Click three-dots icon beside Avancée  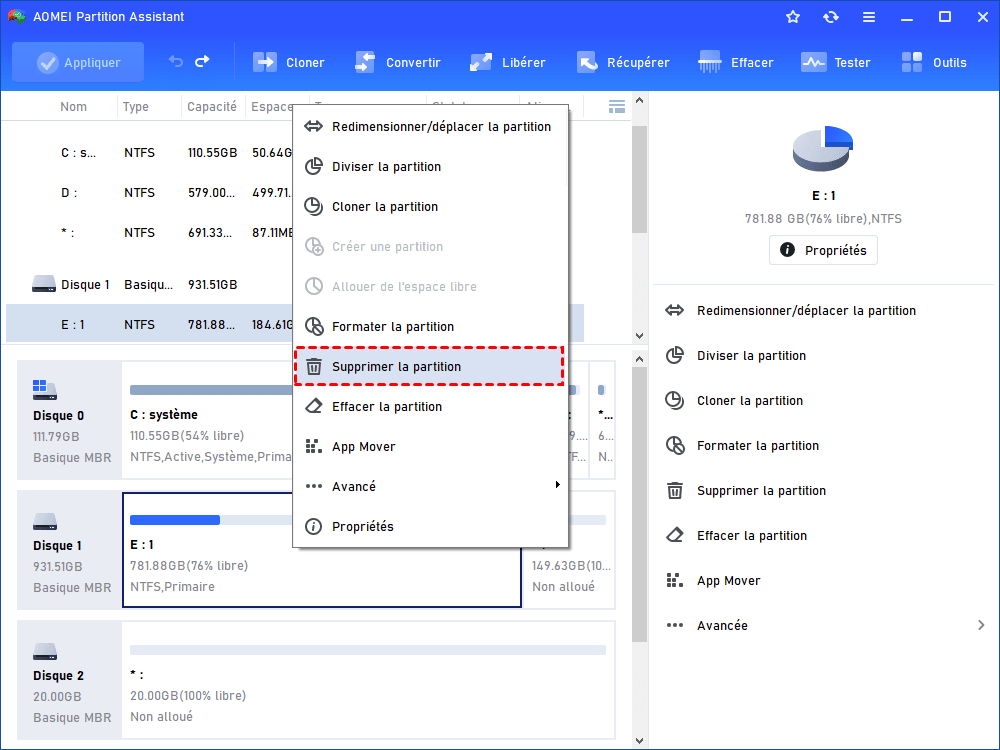point(675,626)
